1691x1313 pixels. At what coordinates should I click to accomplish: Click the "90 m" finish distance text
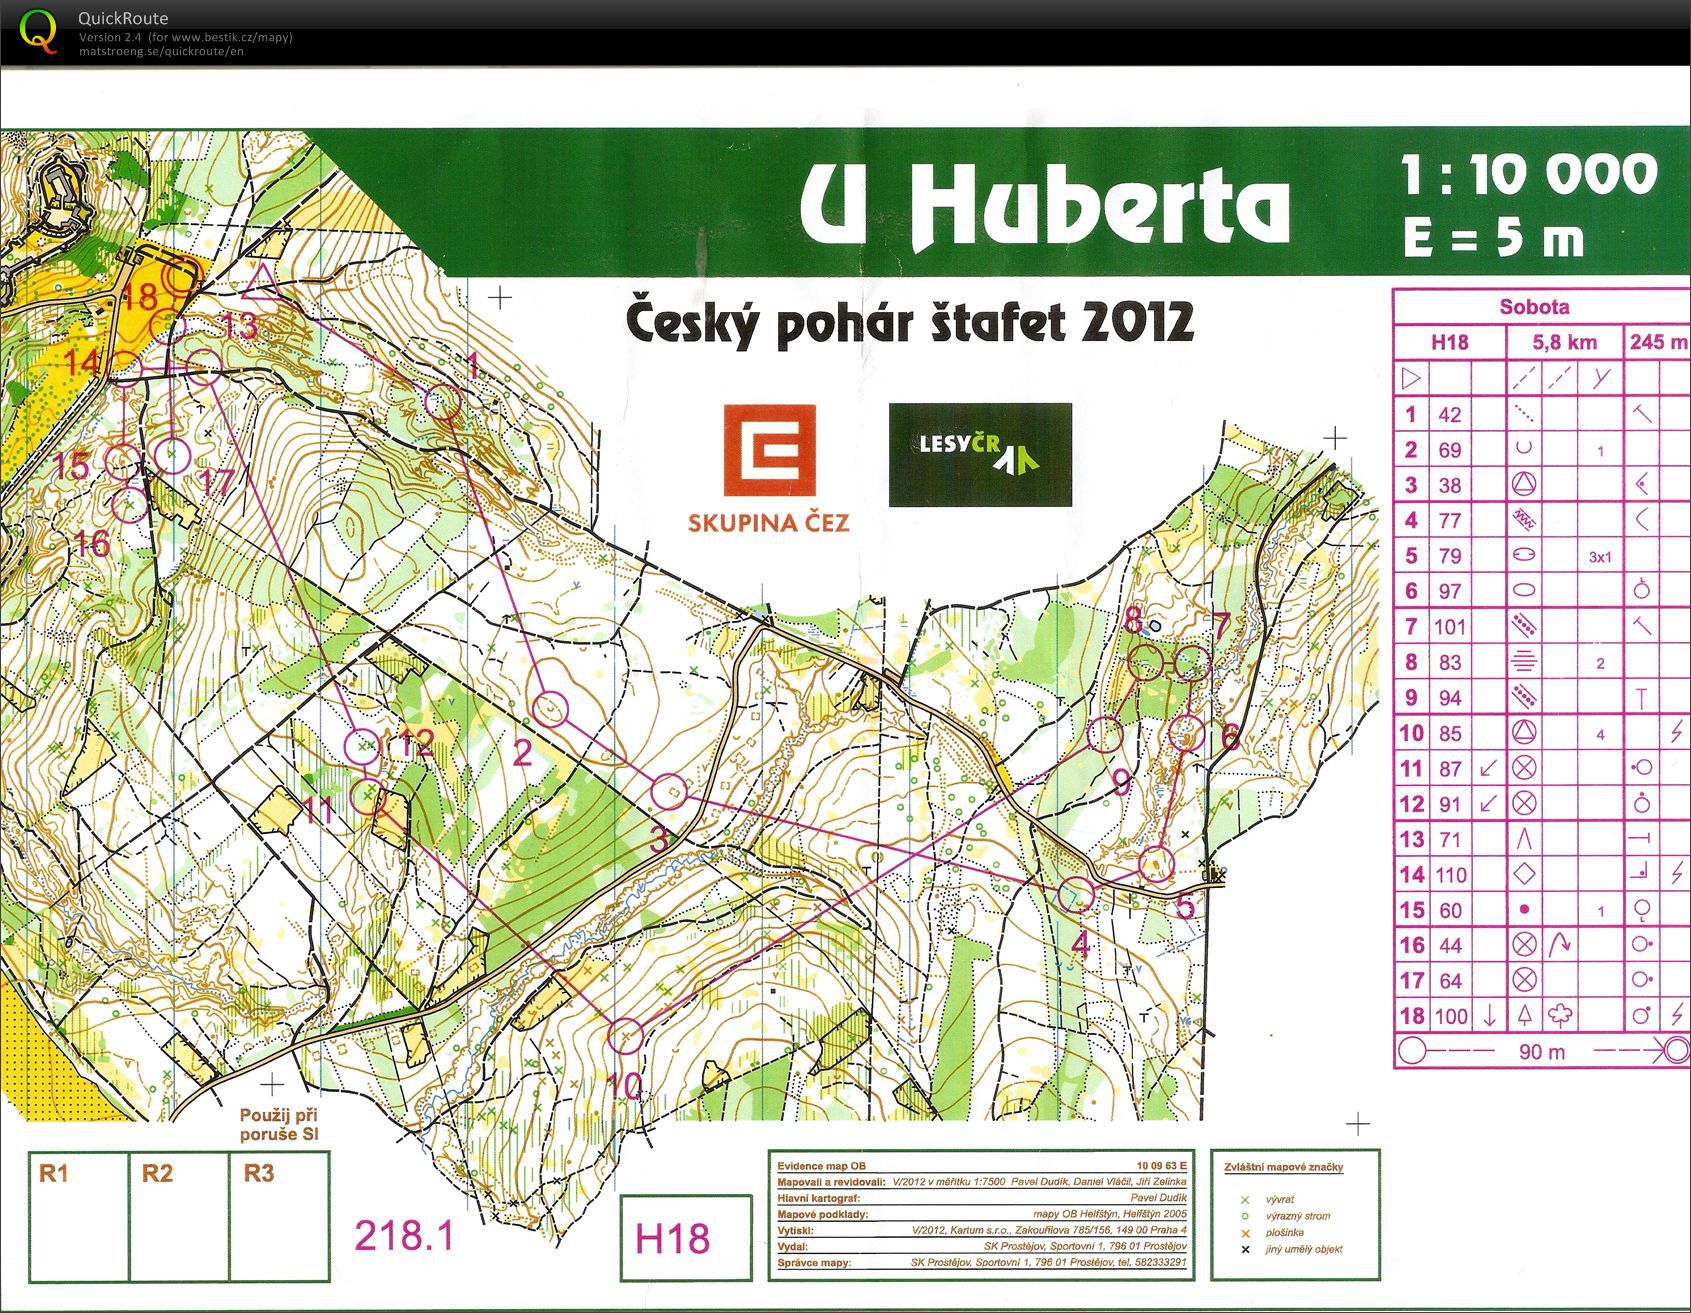[1541, 1052]
